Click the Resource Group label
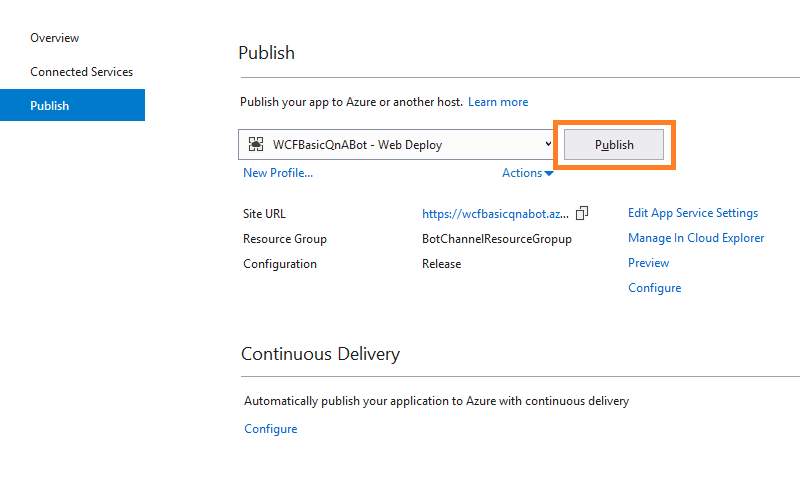The image size is (800, 482). [285, 239]
